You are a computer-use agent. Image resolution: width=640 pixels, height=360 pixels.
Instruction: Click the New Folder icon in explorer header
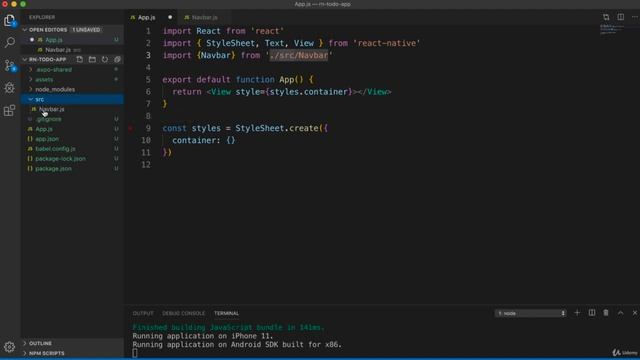92,60
